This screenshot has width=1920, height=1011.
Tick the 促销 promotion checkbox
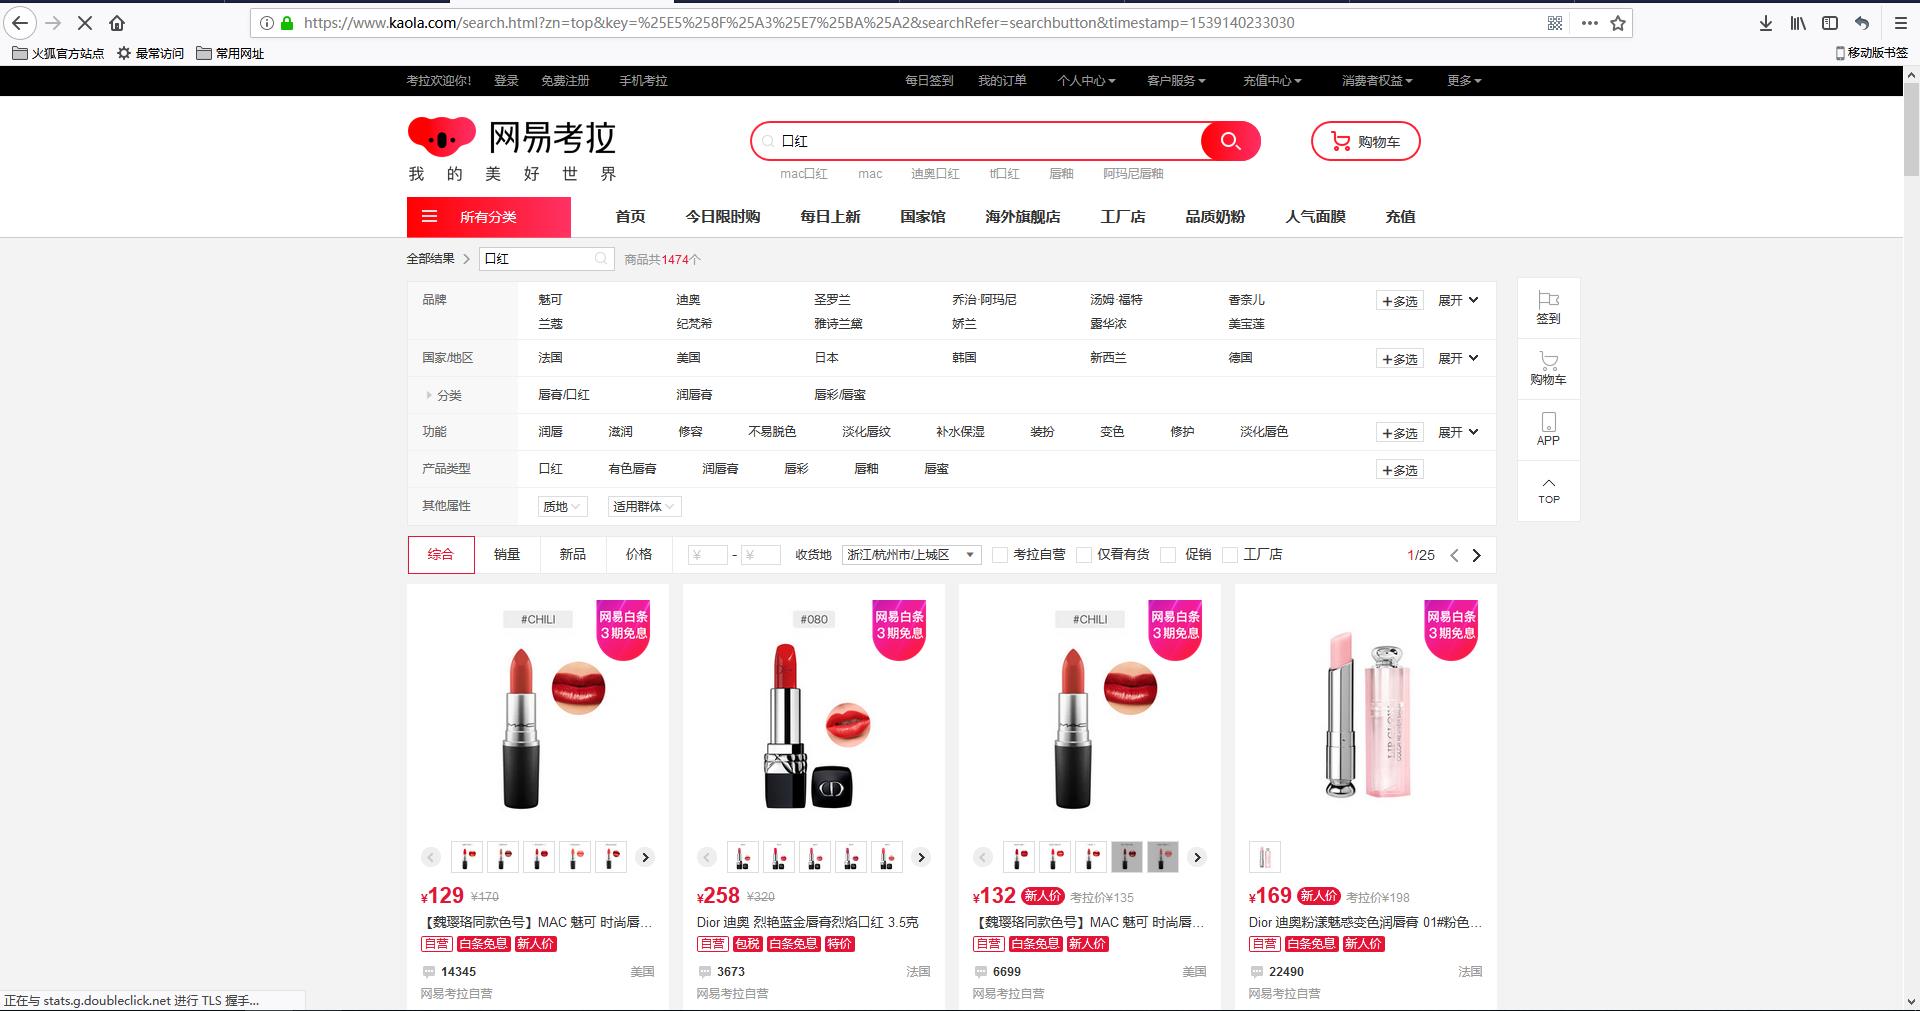pos(1167,555)
